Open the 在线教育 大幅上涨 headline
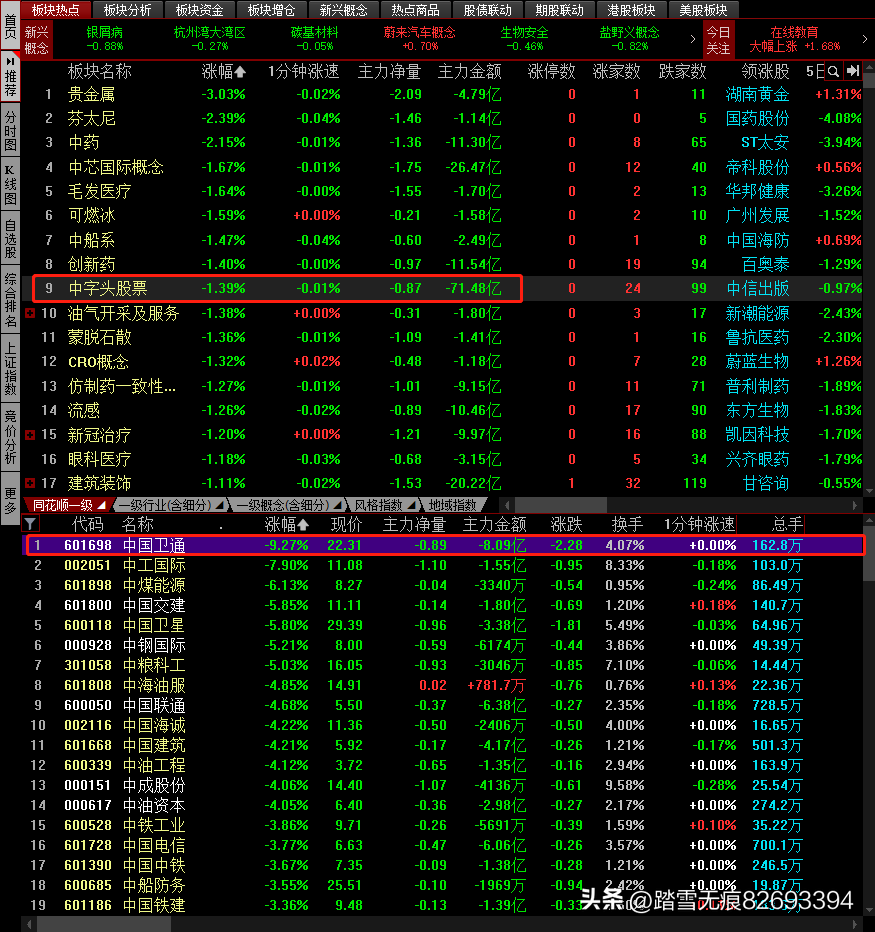875x932 pixels. [x=794, y=39]
